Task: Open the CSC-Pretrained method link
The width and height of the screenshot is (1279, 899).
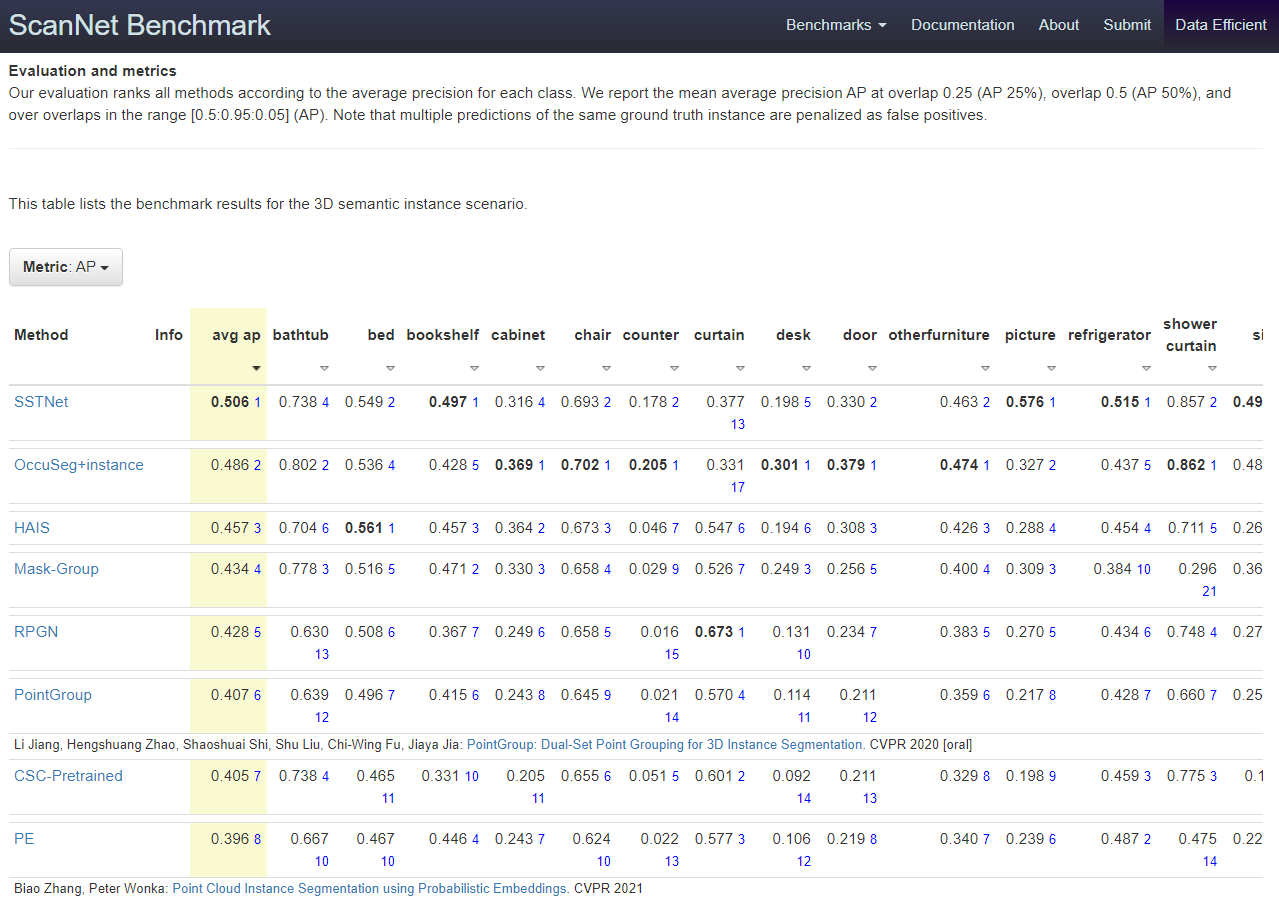Action: pyautogui.click(x=68, y=776)
